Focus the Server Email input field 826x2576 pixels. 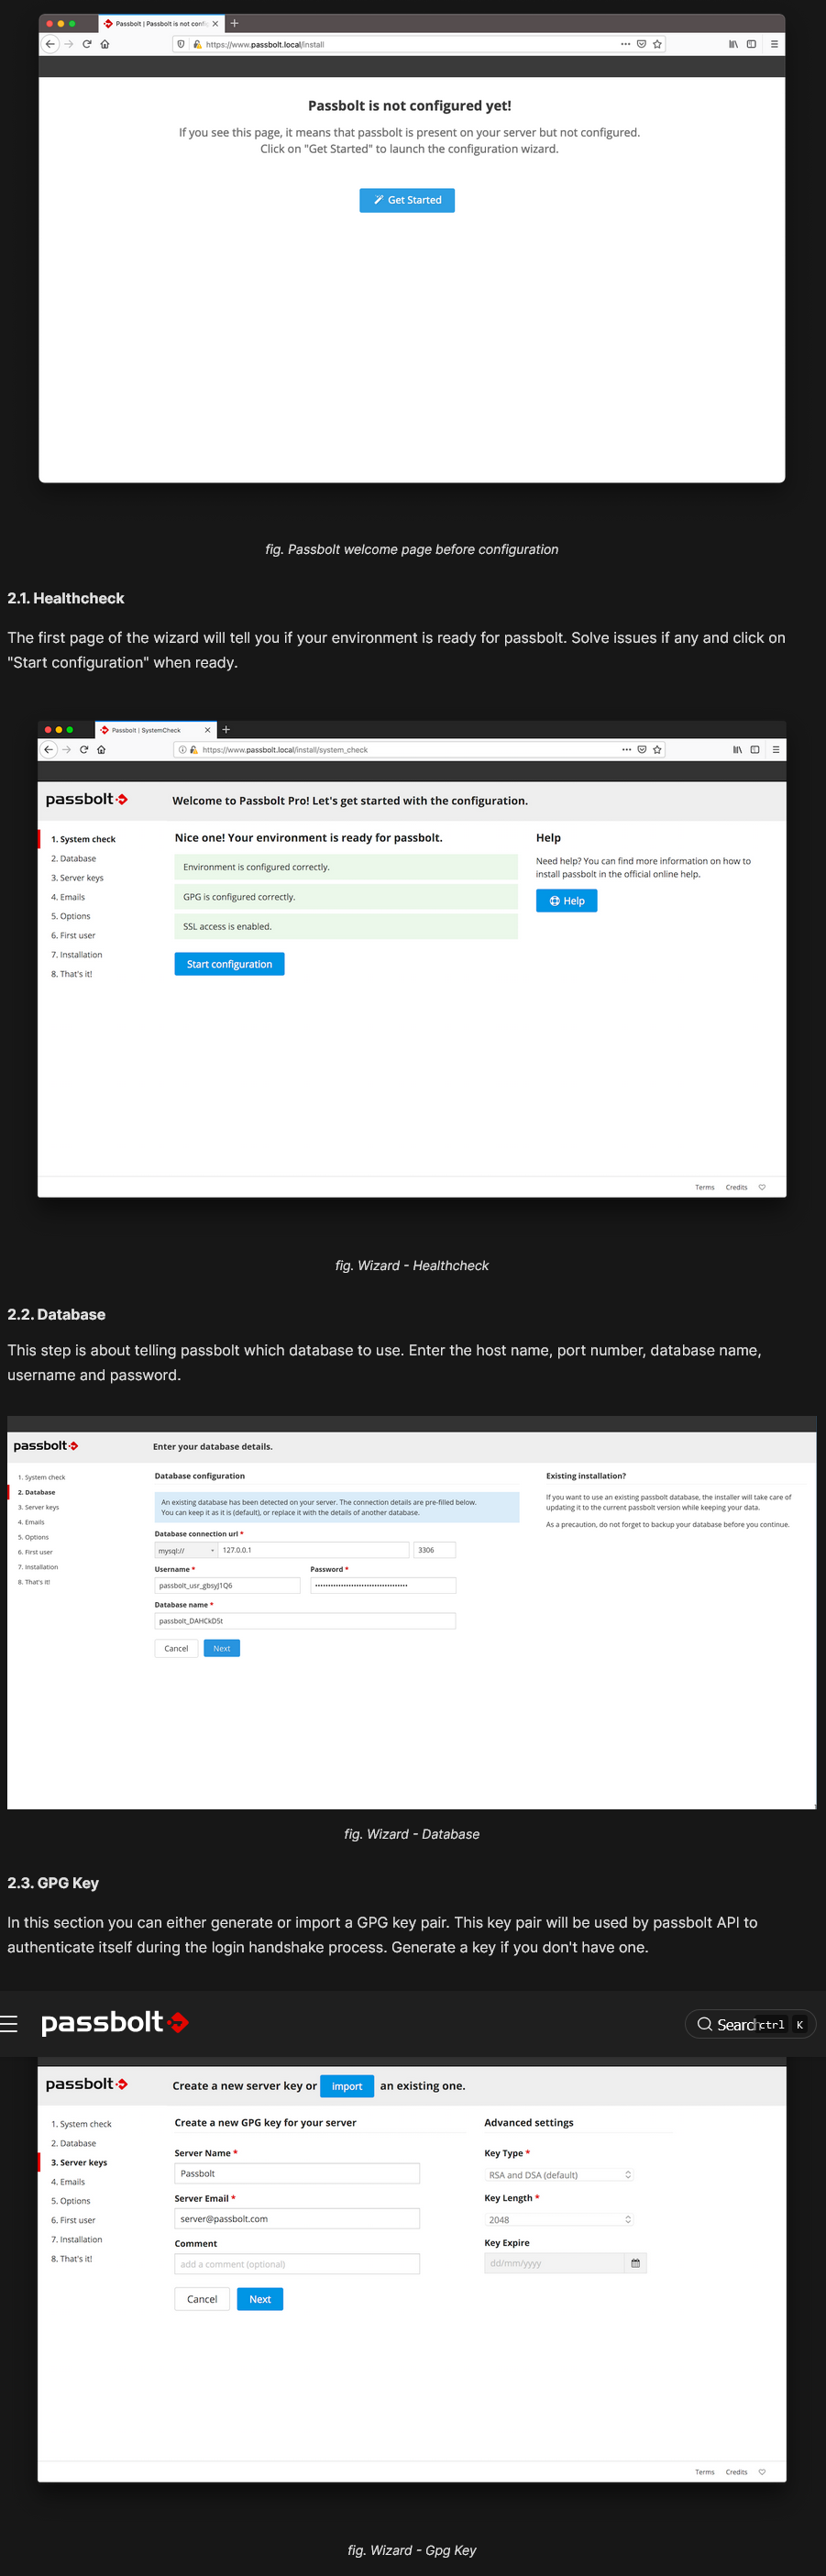pos(297,2218)
